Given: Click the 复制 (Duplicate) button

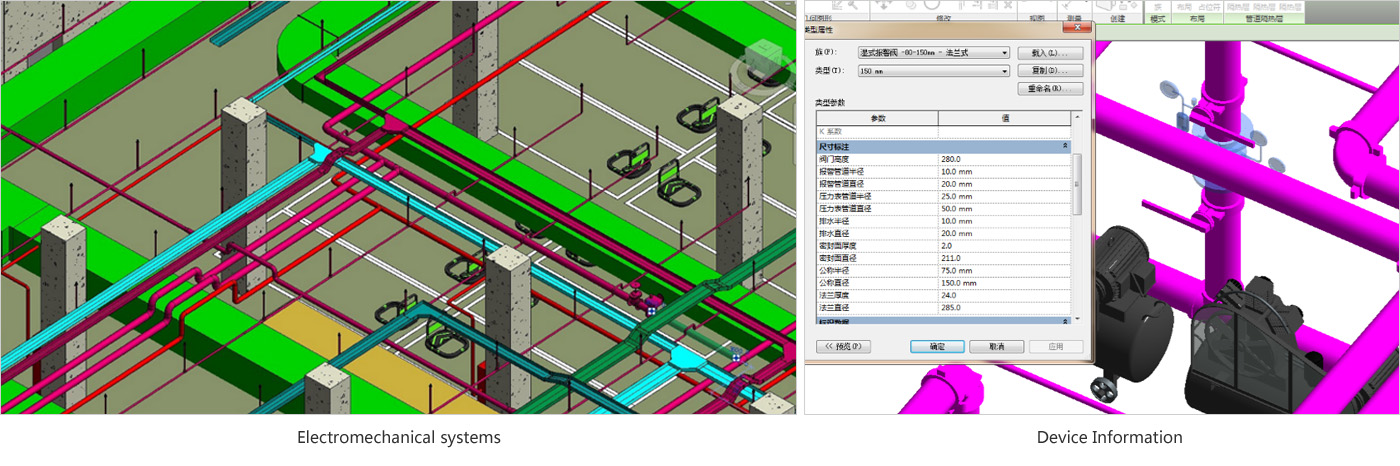Looking at the screenshot, I should [1049, 71].
